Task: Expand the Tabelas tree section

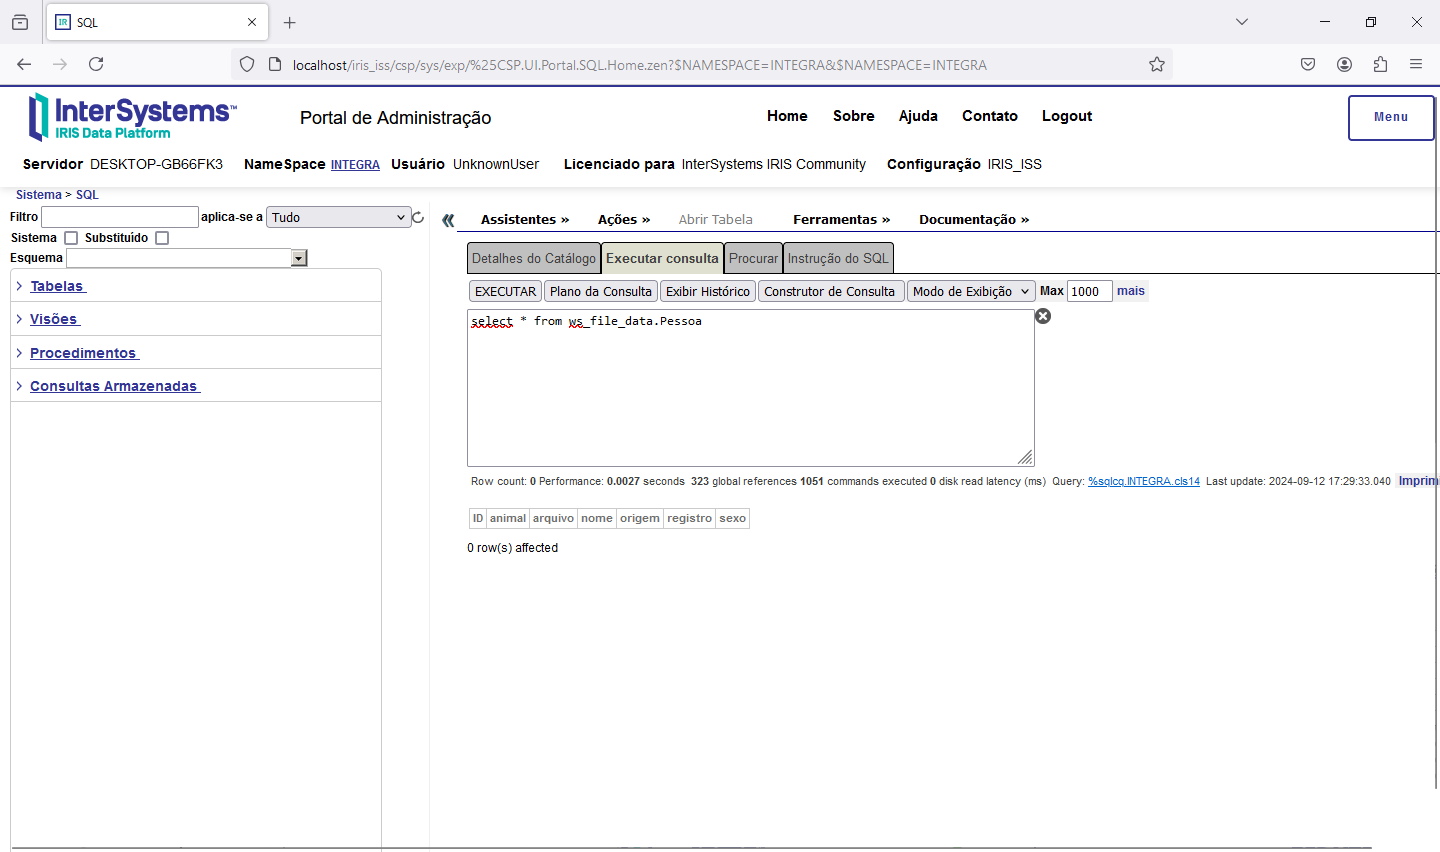Action: click(x=57, y=286)
